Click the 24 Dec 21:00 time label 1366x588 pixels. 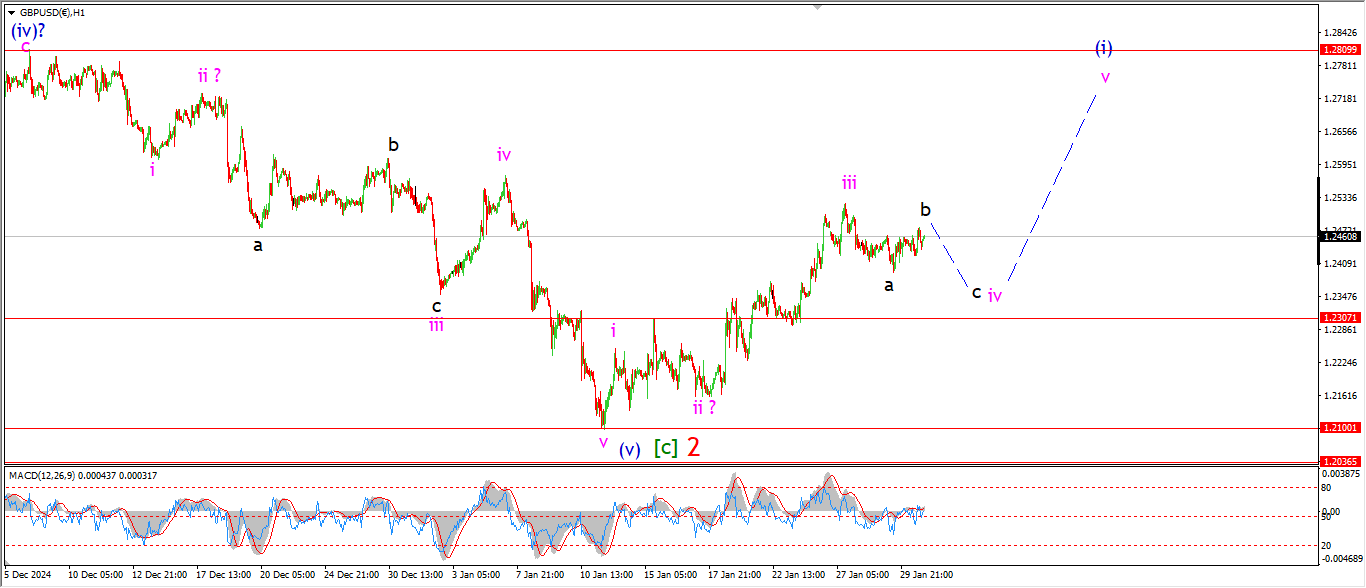[352, 575]
